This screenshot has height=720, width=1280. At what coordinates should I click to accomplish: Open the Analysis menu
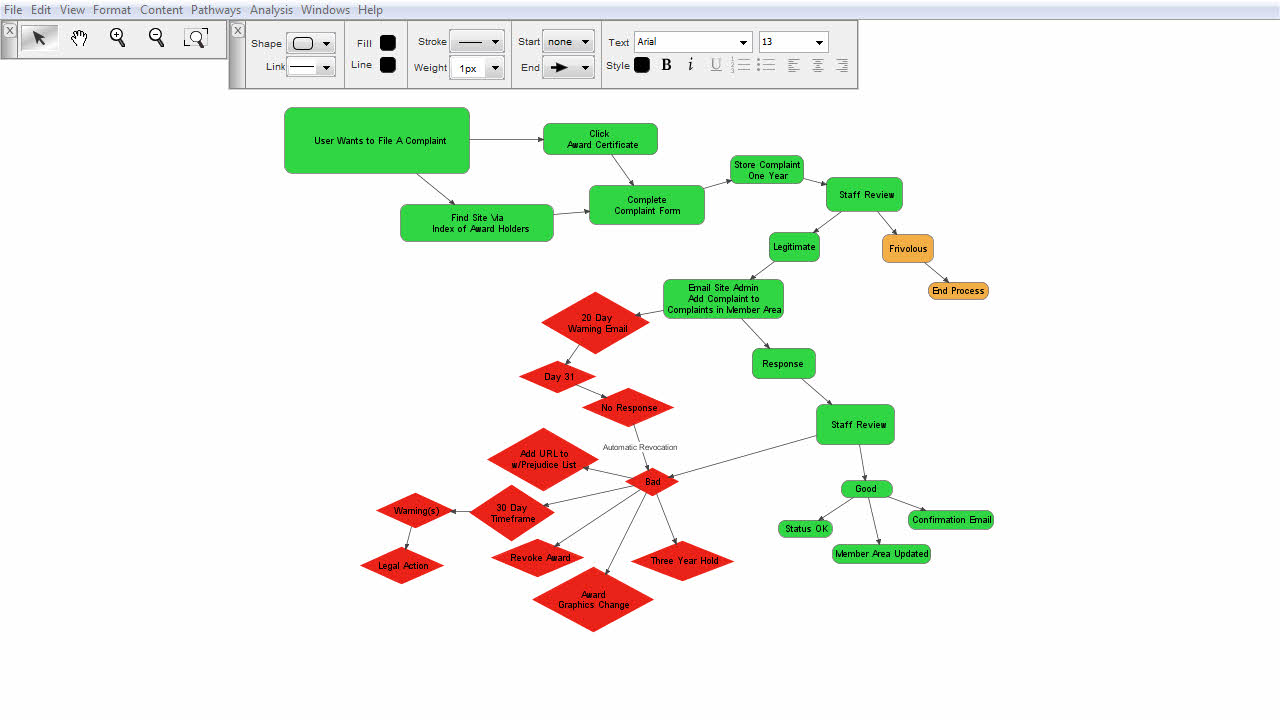click(x=271, y=10)
